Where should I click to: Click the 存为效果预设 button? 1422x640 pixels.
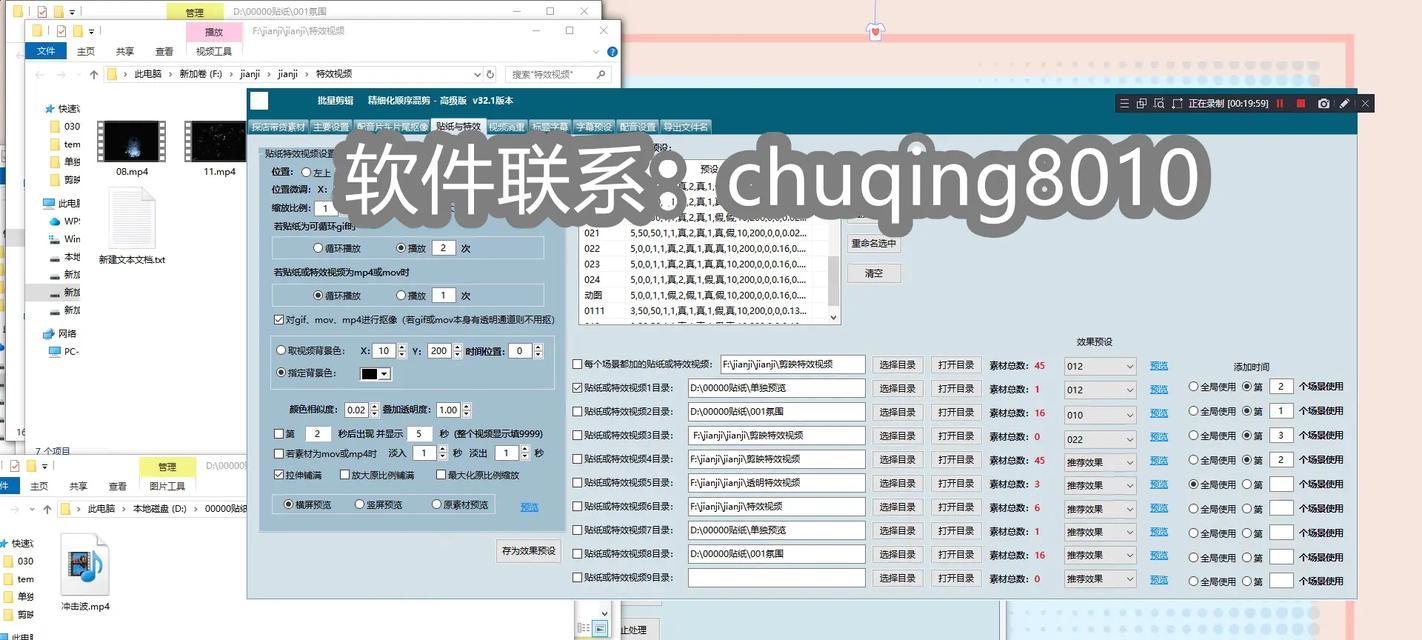(527, 551)
